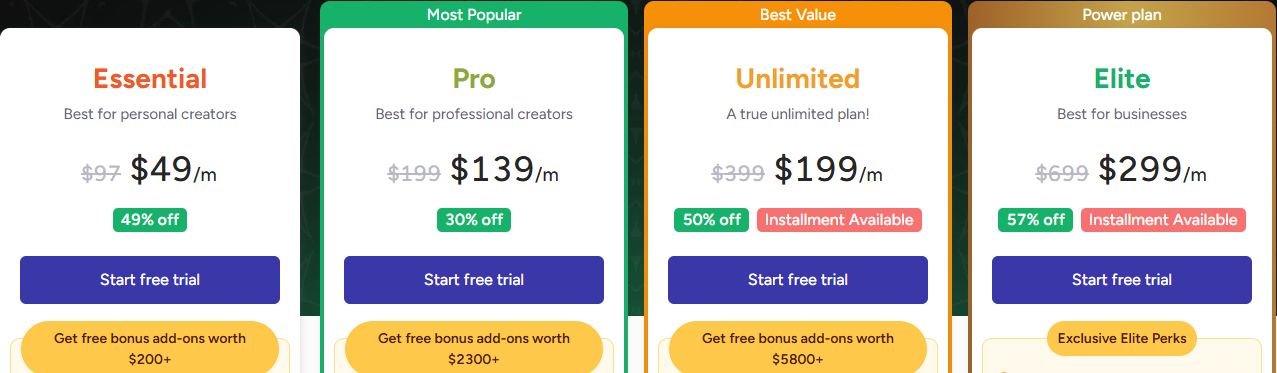Select Installment Available on Elite plan
1277x373 pixels.
(x=1163, y=220)
